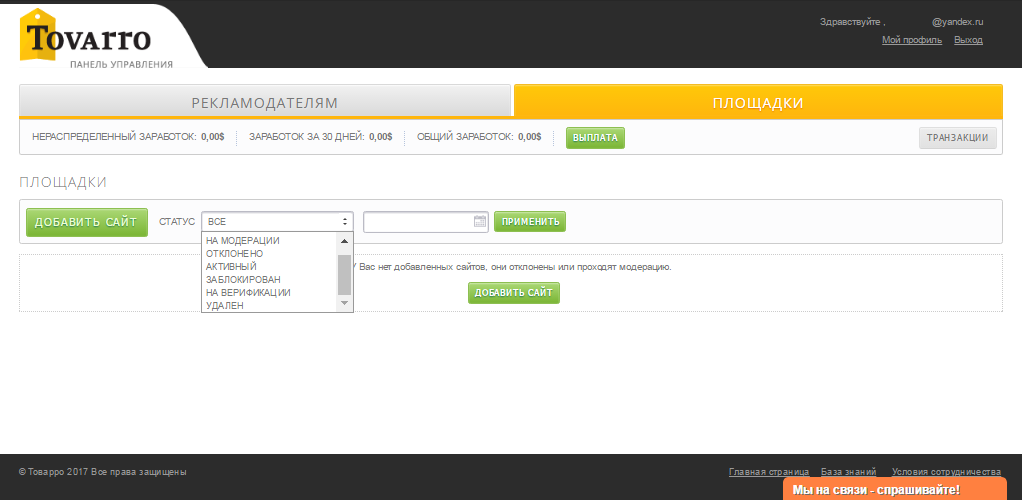Click the status list scrollbar thumb
The height and width of the screenshot is (500, 1022).
point(345,274)
